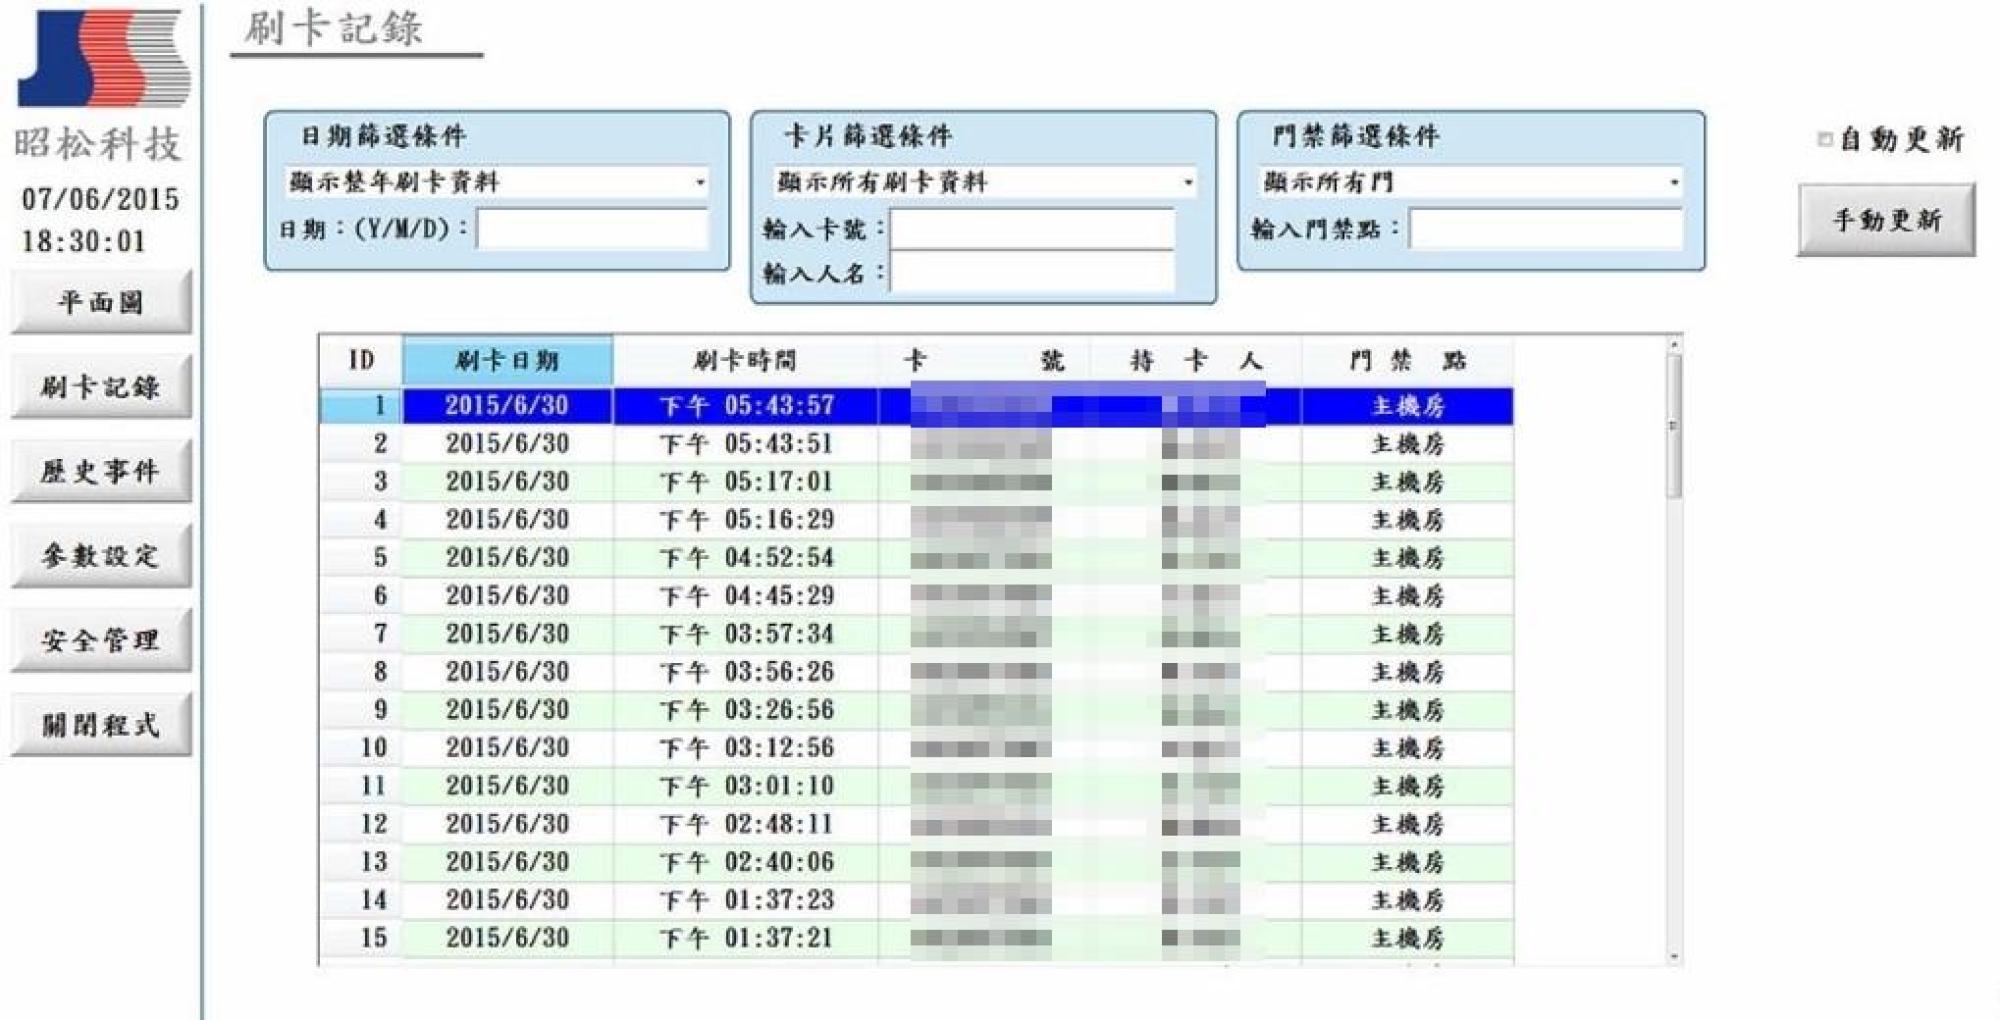Screen dimensions: 2000x1020
Task: Expand the 顯示所有門 door filter dropdown
Action: point(1674,182)
